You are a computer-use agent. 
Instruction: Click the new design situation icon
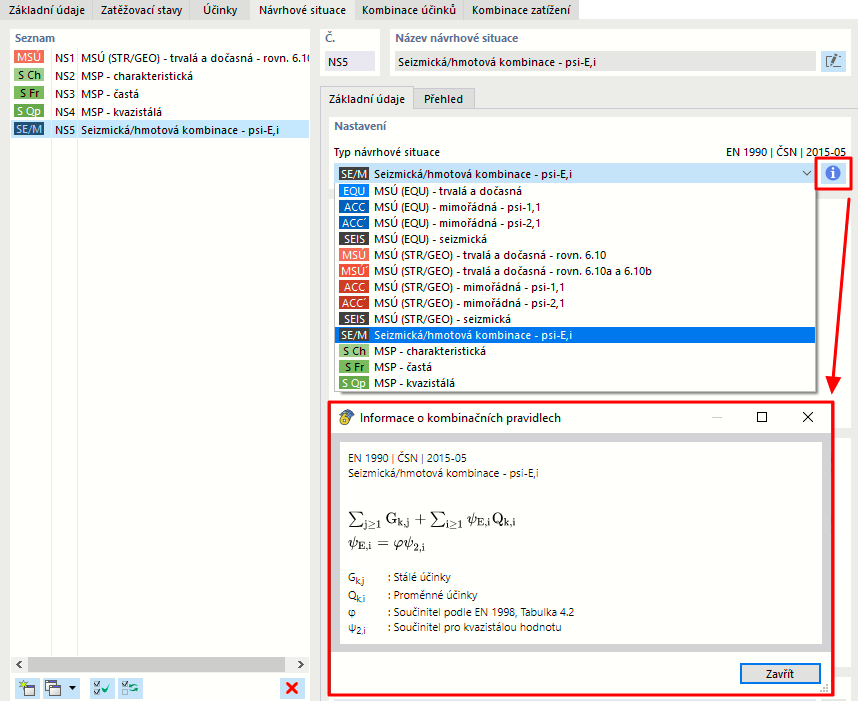pyautogui.click(x=27, y=688)
